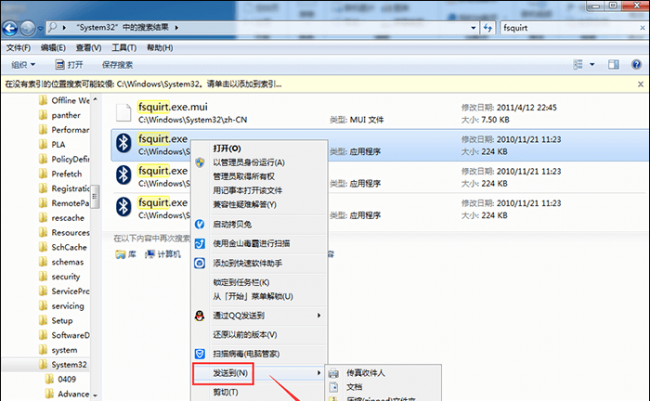This screenshot has height=401, width=650.
Task: Select the panther folder
Action: tap(66, 115)
